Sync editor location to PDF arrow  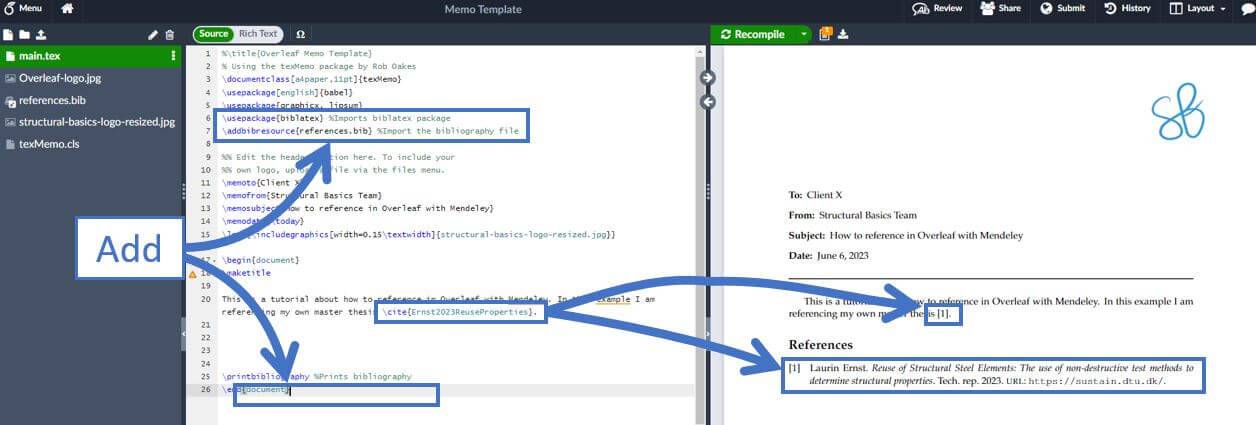pyautogui.click(x=708, y=78)
